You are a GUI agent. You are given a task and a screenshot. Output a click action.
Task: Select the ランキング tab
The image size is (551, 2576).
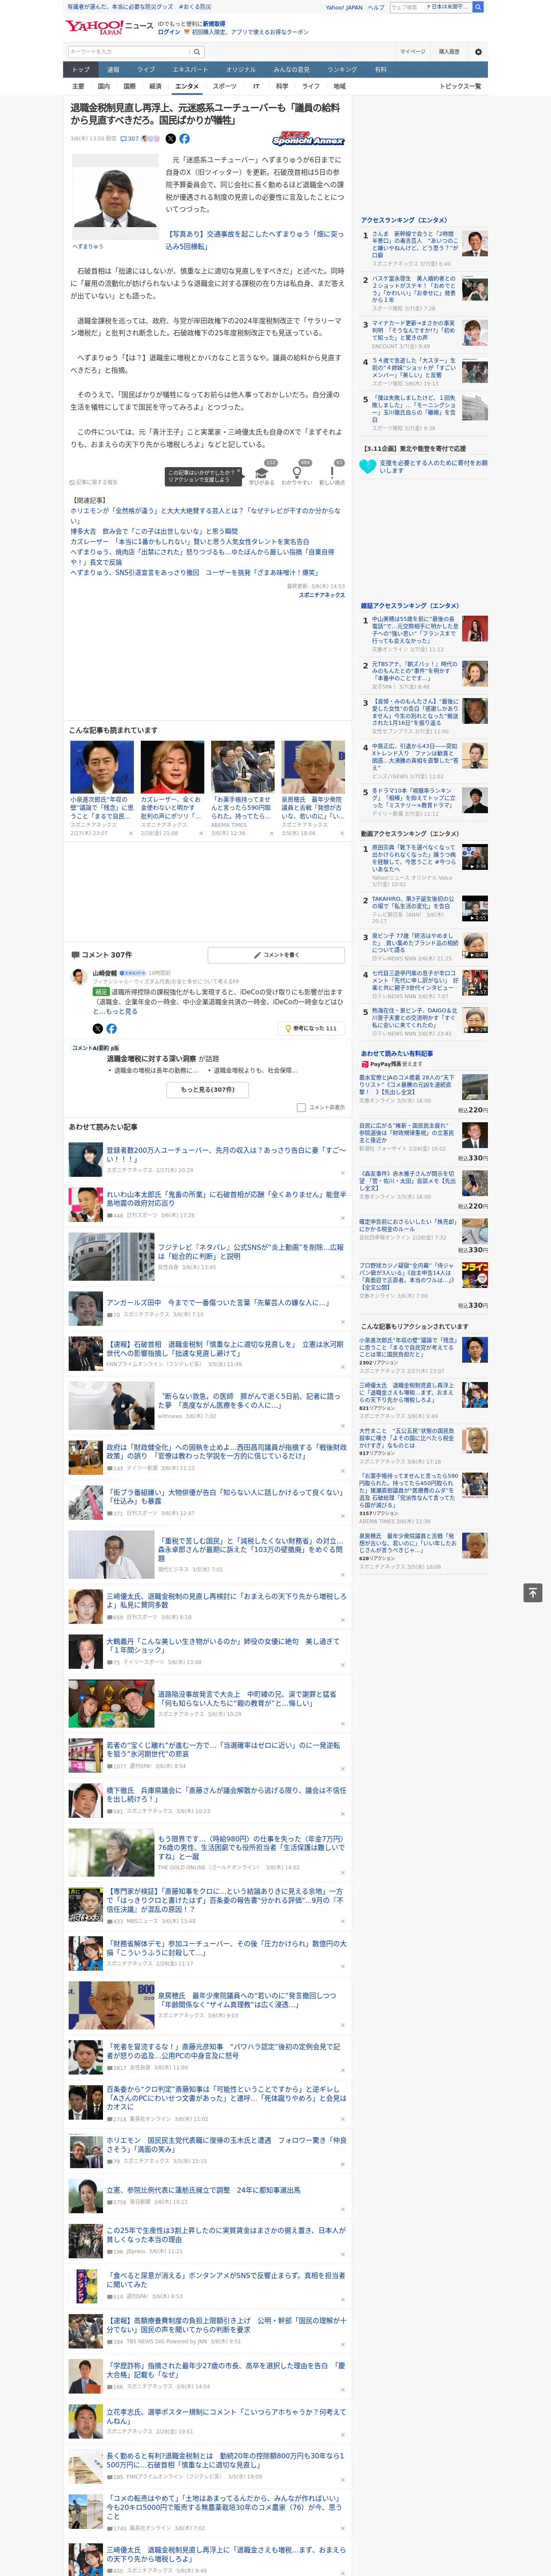pos(342,69)
